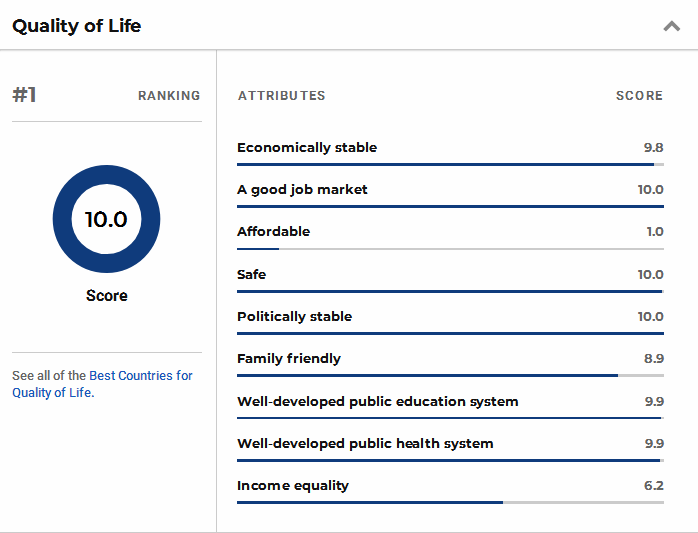Open the Best Countries for Quality of Life link
This screenshot has height=533, width=698.
102,384
